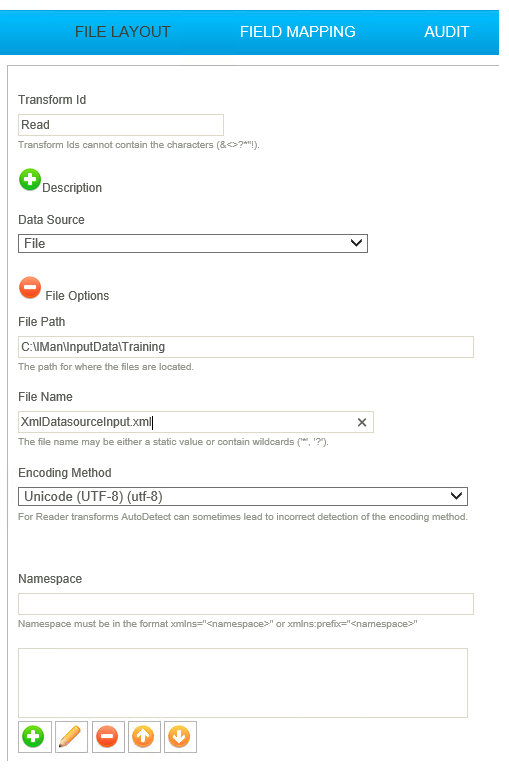
Task: Click the green plus icon beside Description
Action: pyautogui.click(x=30, y=180)
